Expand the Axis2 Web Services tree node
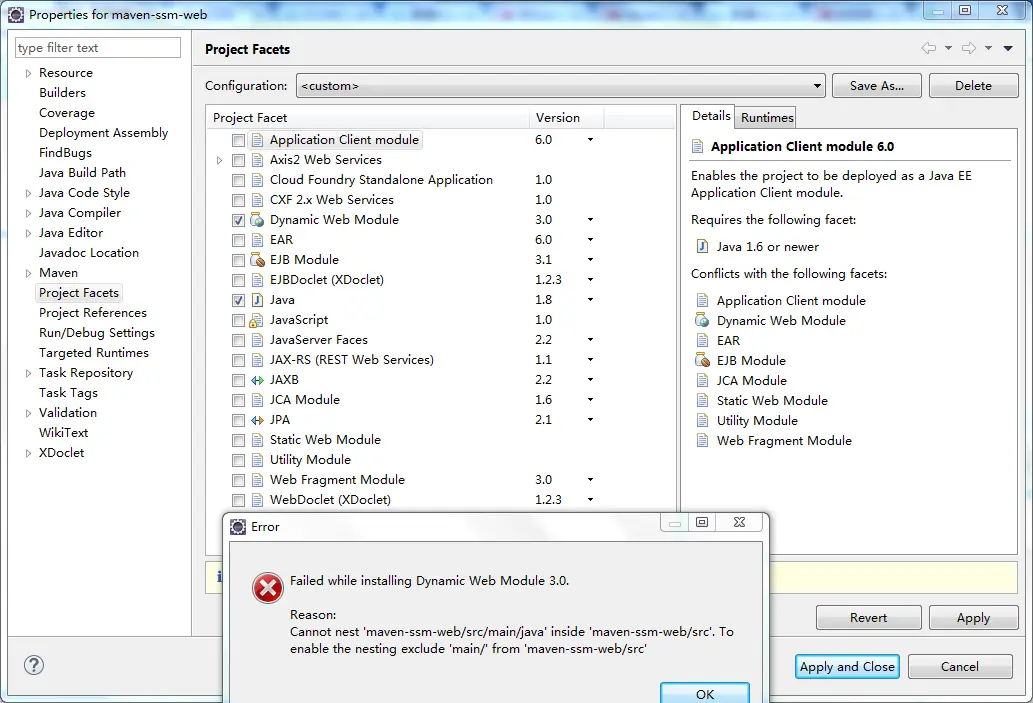This screenshot has width=1033, height=703. (x=219, y=160)
